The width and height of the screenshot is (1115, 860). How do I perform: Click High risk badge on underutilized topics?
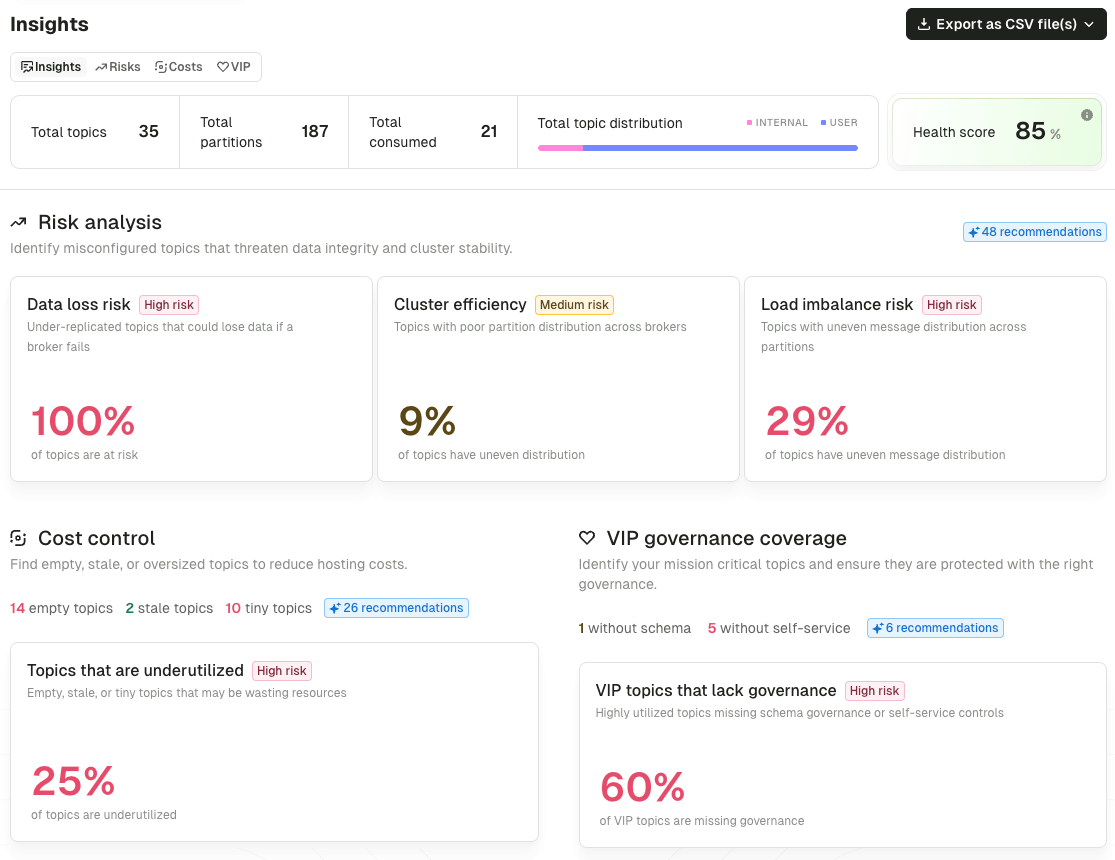[282, 671]
